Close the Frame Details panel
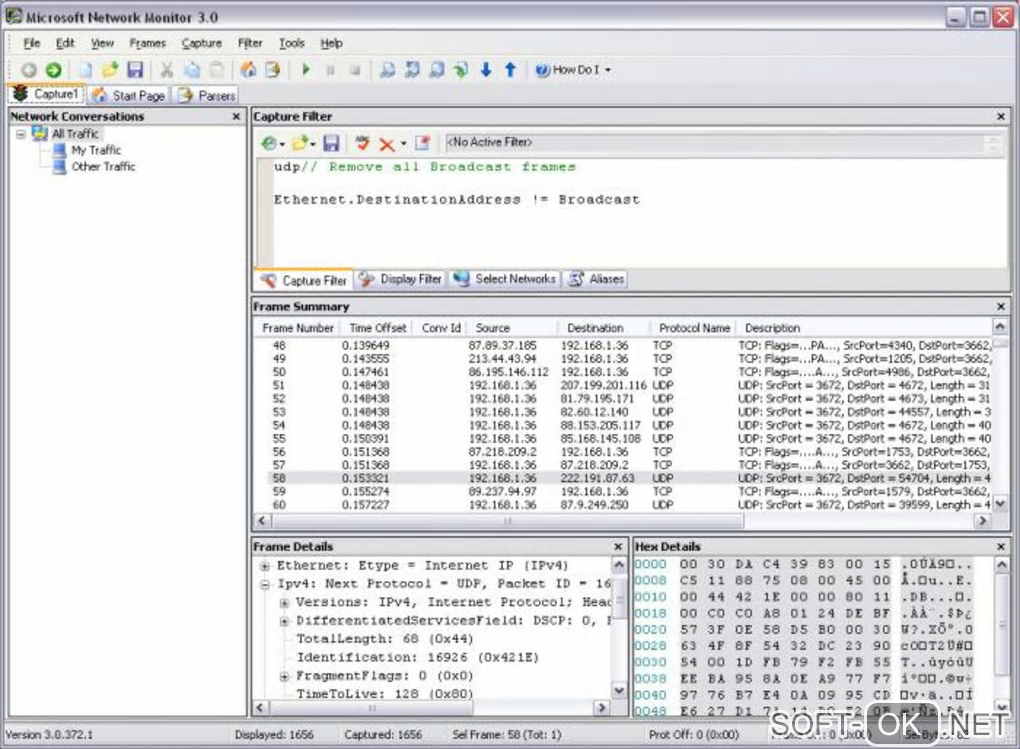 [618, 547]
